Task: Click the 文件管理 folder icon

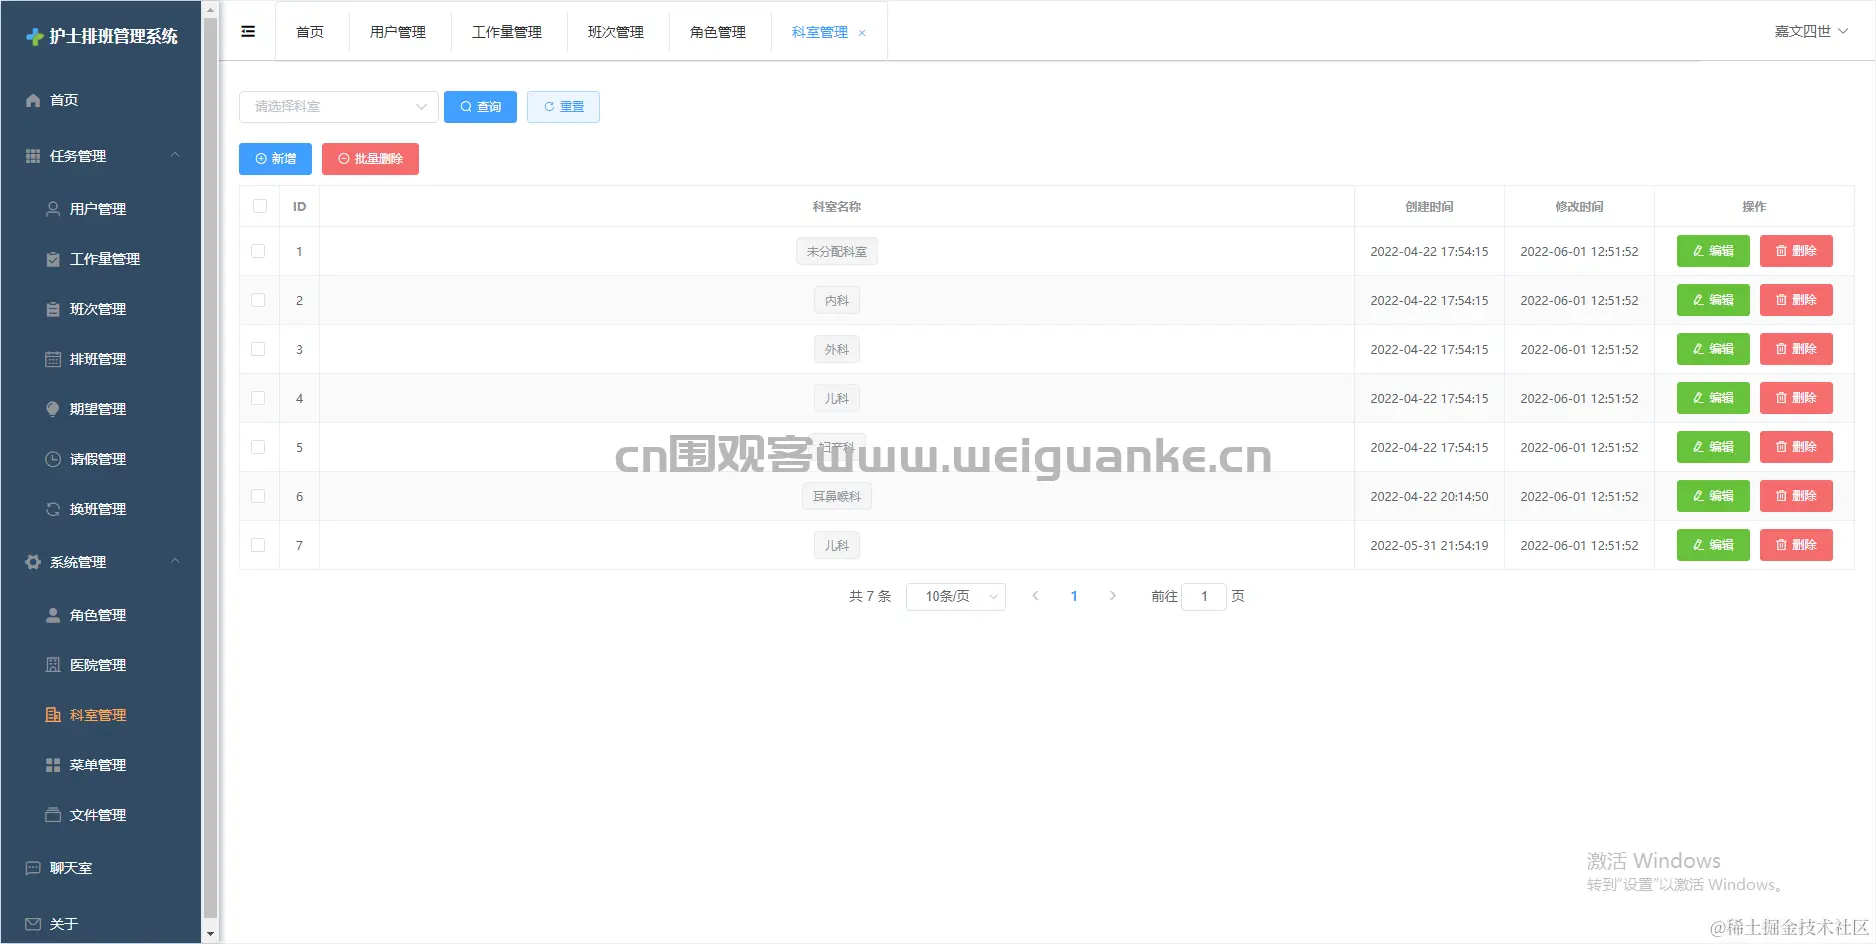Action: (x=53, y=815)
